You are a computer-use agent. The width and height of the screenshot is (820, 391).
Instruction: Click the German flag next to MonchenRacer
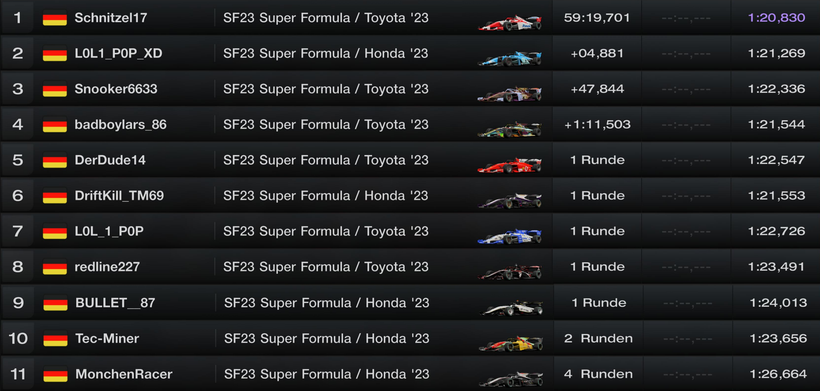(x=55, y=375)
